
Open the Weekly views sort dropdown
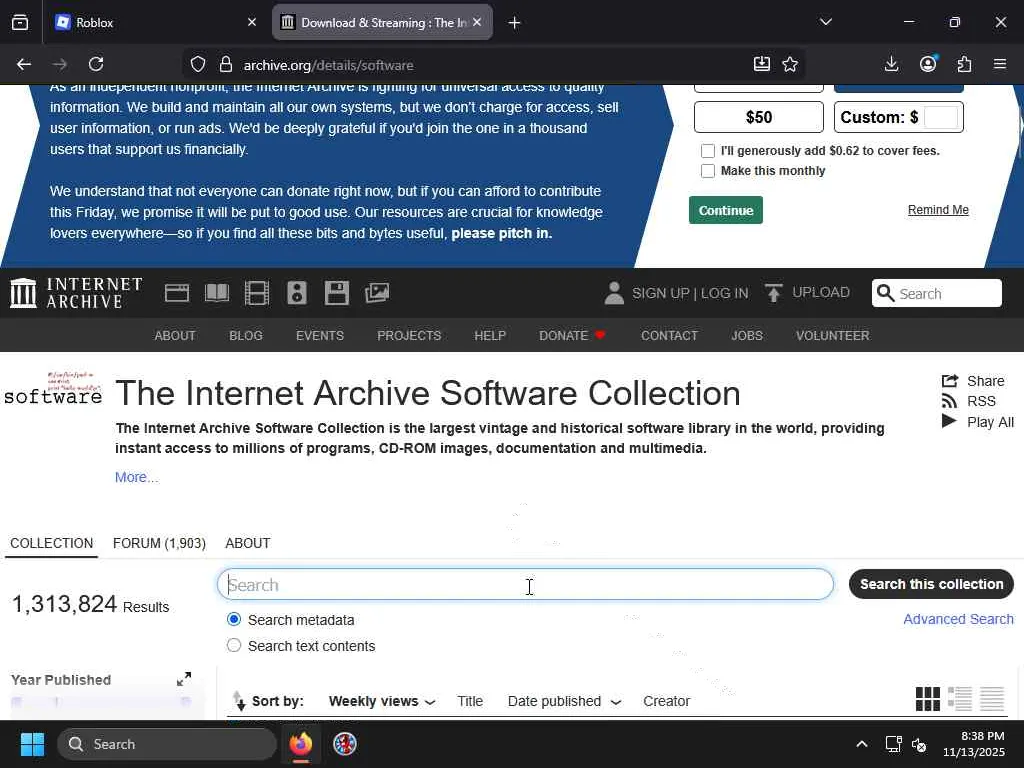pyautogui.click(x=382, y=701)
